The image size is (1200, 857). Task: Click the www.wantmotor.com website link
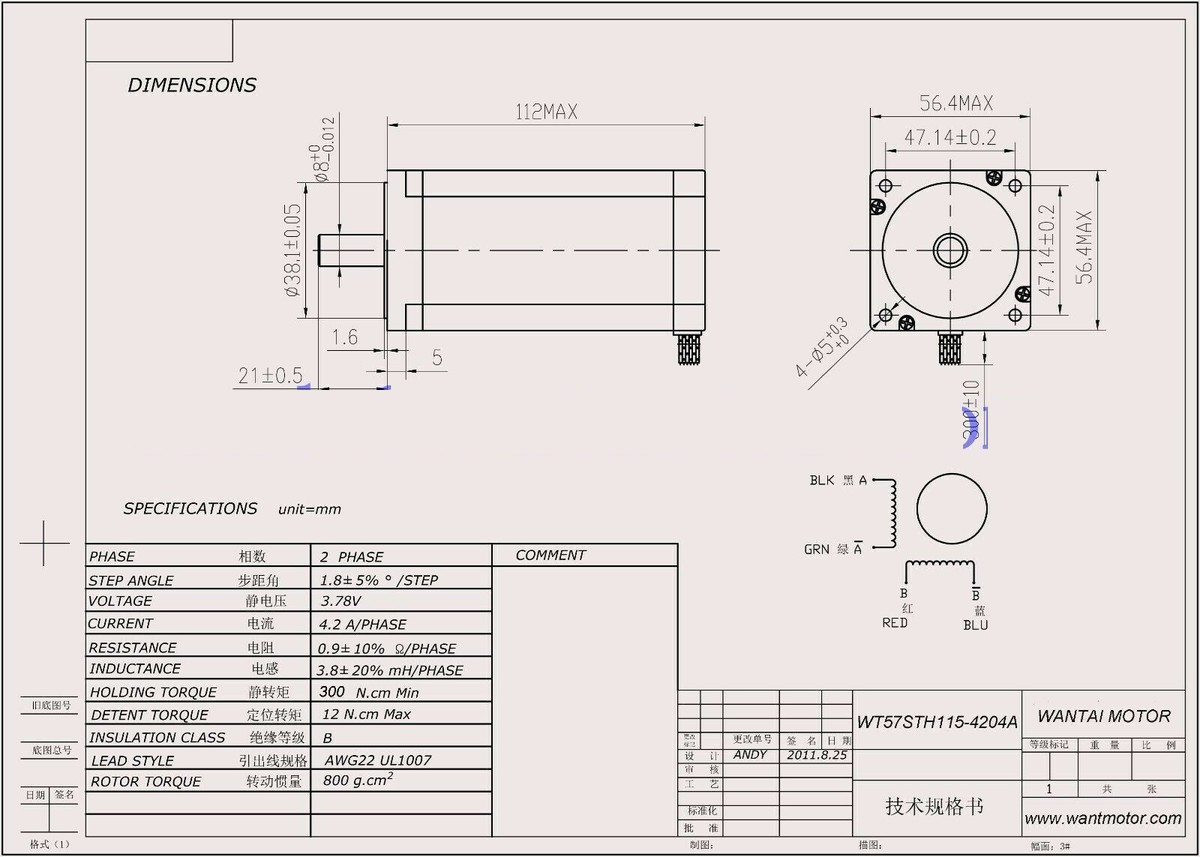pyautogui.click(x=1102, y=818)
